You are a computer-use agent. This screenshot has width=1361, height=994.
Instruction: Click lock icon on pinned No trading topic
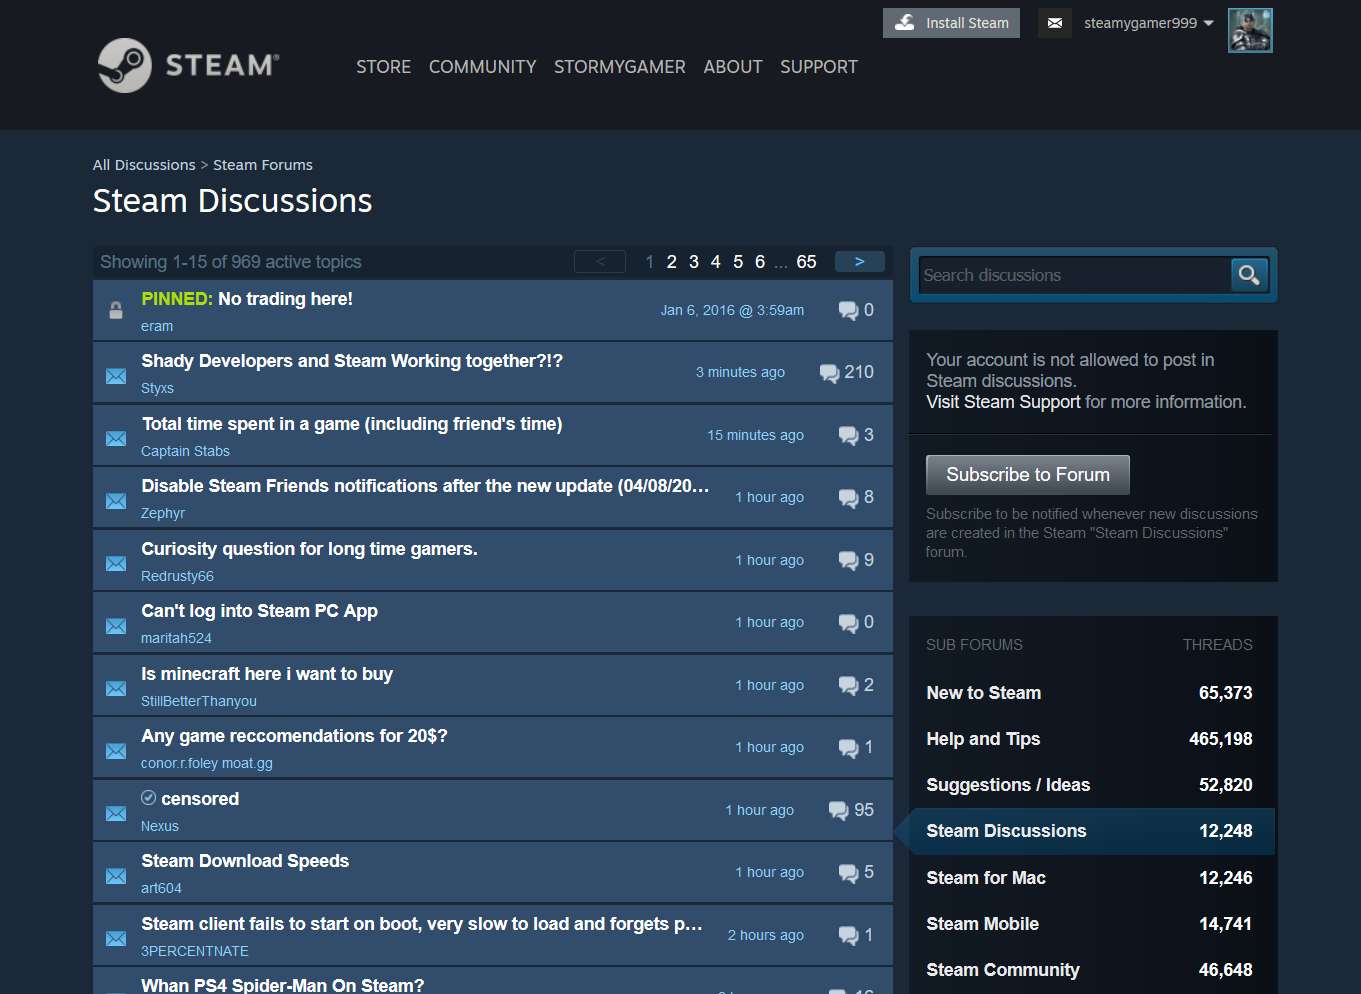pyautogui.click(x=116, y=310)
